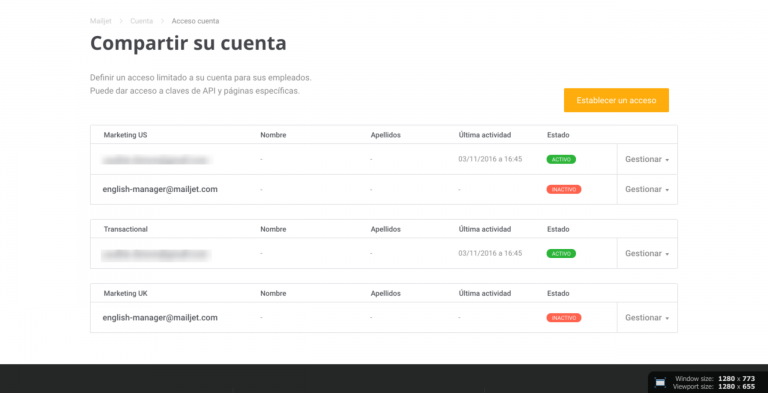768x393 pixels.
Task: Click the Marketing UK table header
Action: [x=125, y=294]
